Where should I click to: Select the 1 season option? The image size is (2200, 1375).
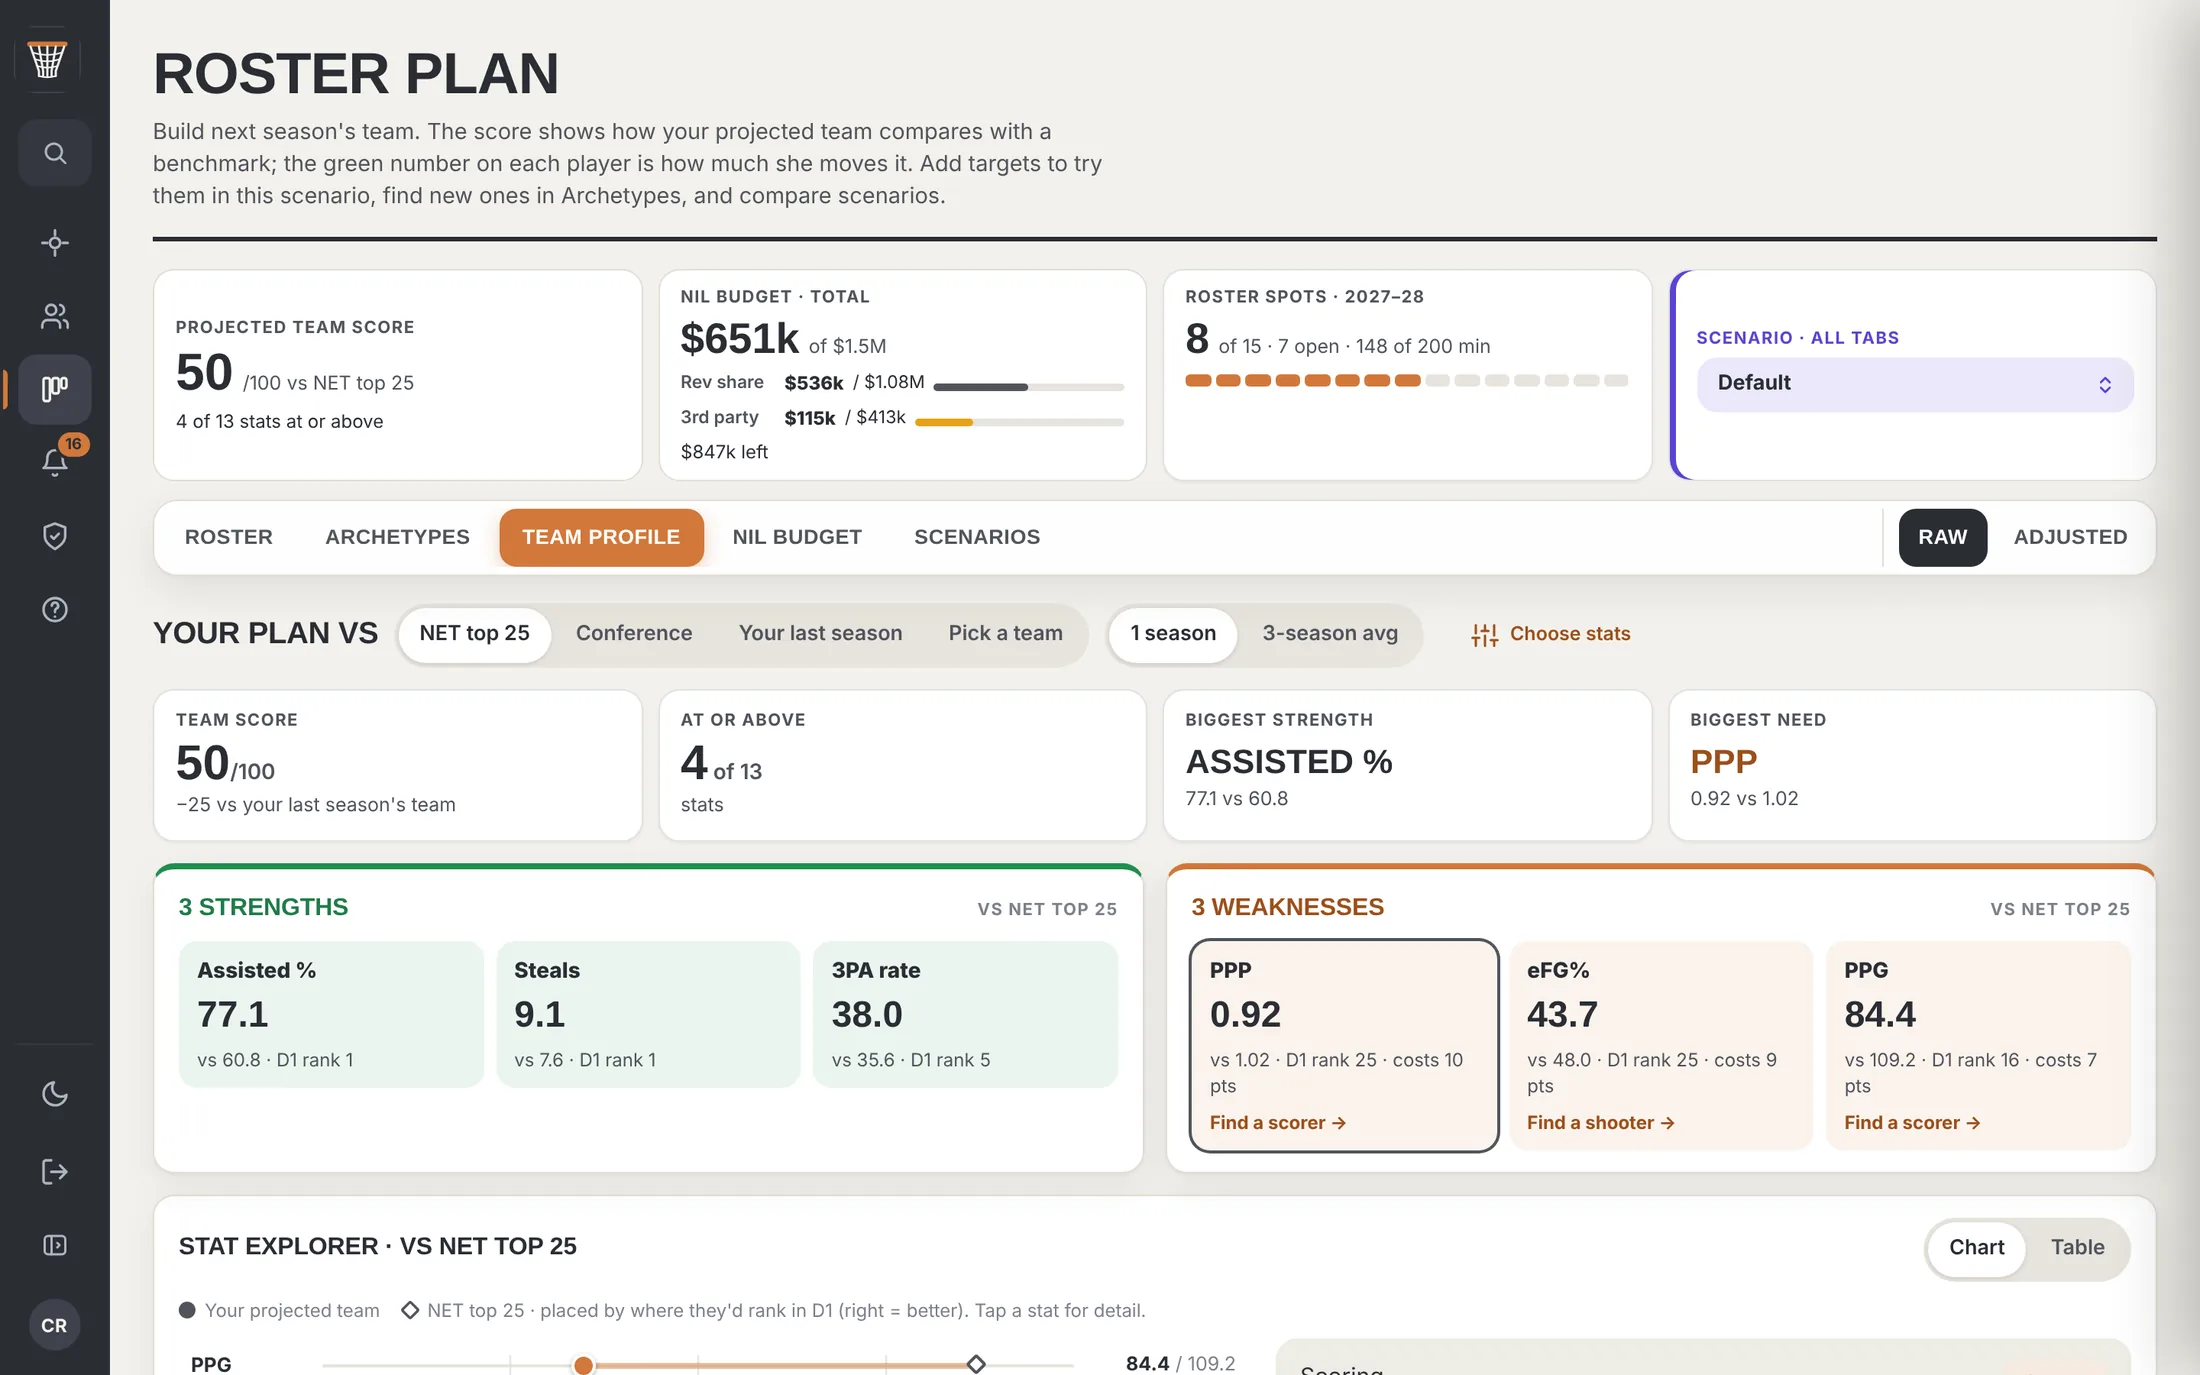[x=1173, y=634]
